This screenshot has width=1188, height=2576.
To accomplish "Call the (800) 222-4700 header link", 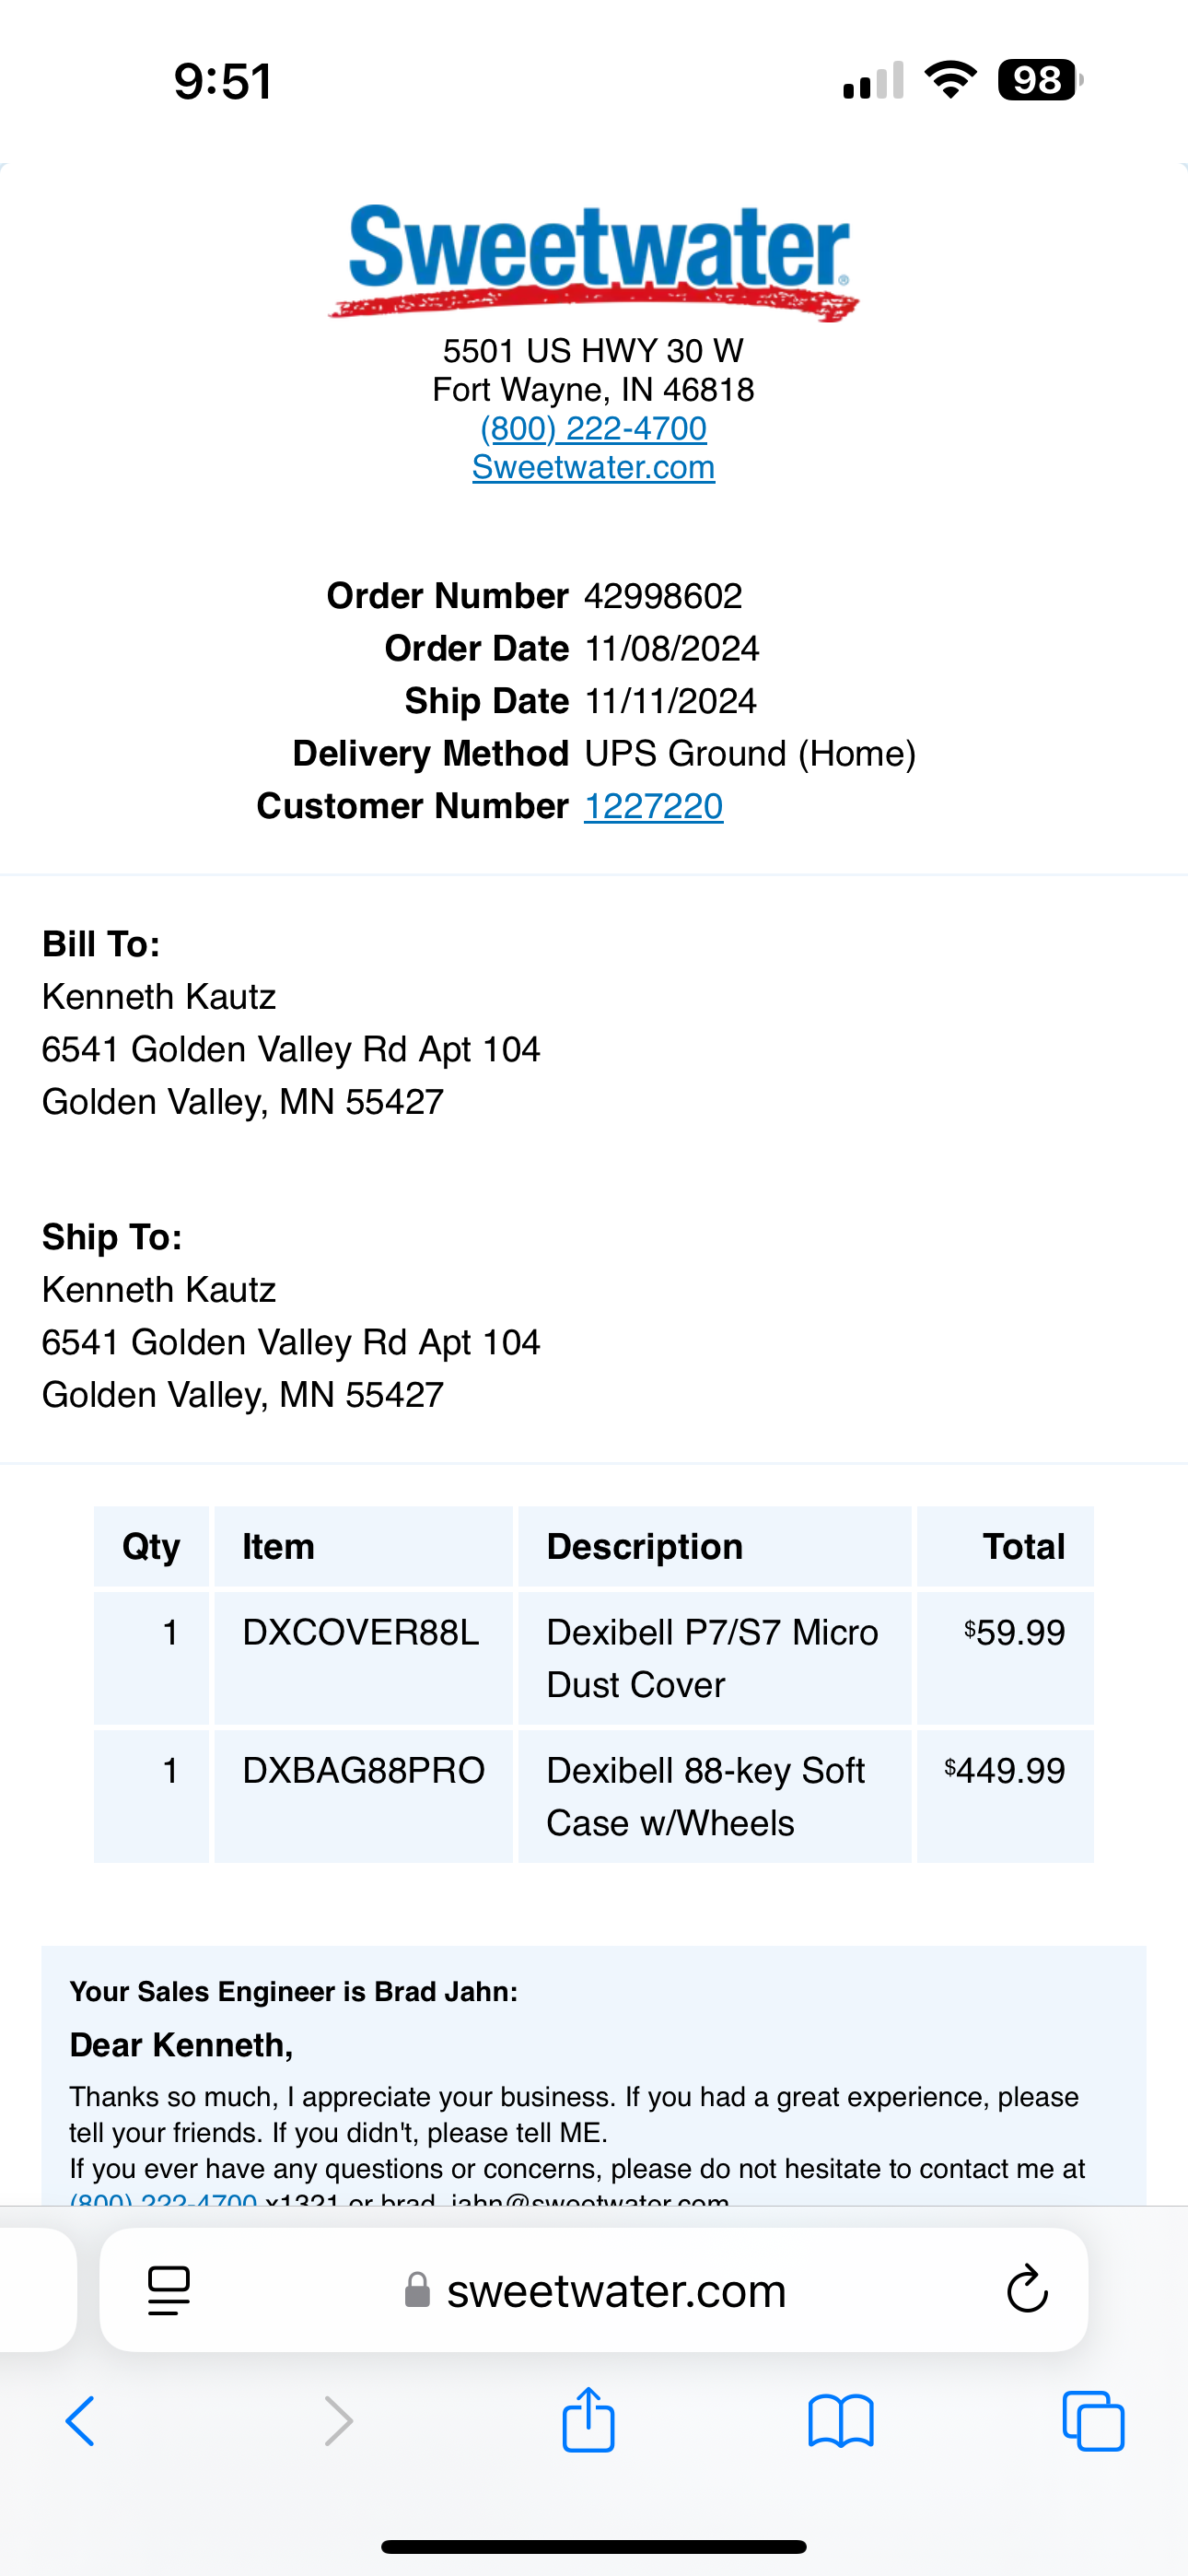I will click(594, 429).
